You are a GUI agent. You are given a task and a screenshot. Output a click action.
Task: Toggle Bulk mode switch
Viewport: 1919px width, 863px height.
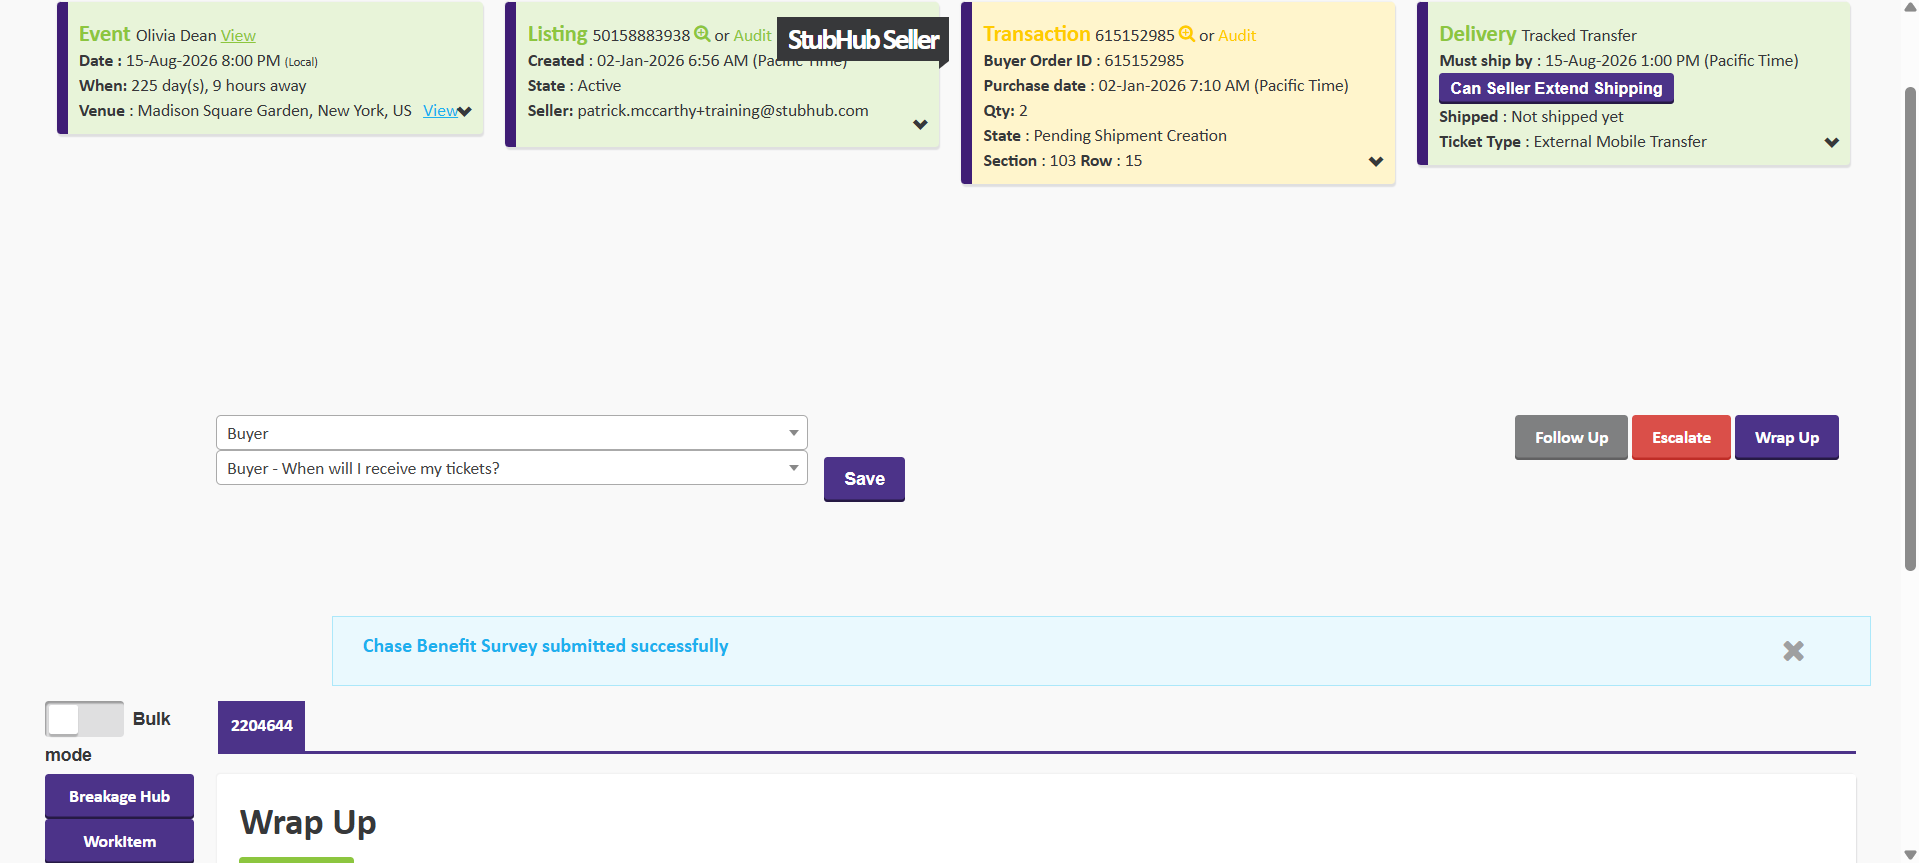[84, 719]
